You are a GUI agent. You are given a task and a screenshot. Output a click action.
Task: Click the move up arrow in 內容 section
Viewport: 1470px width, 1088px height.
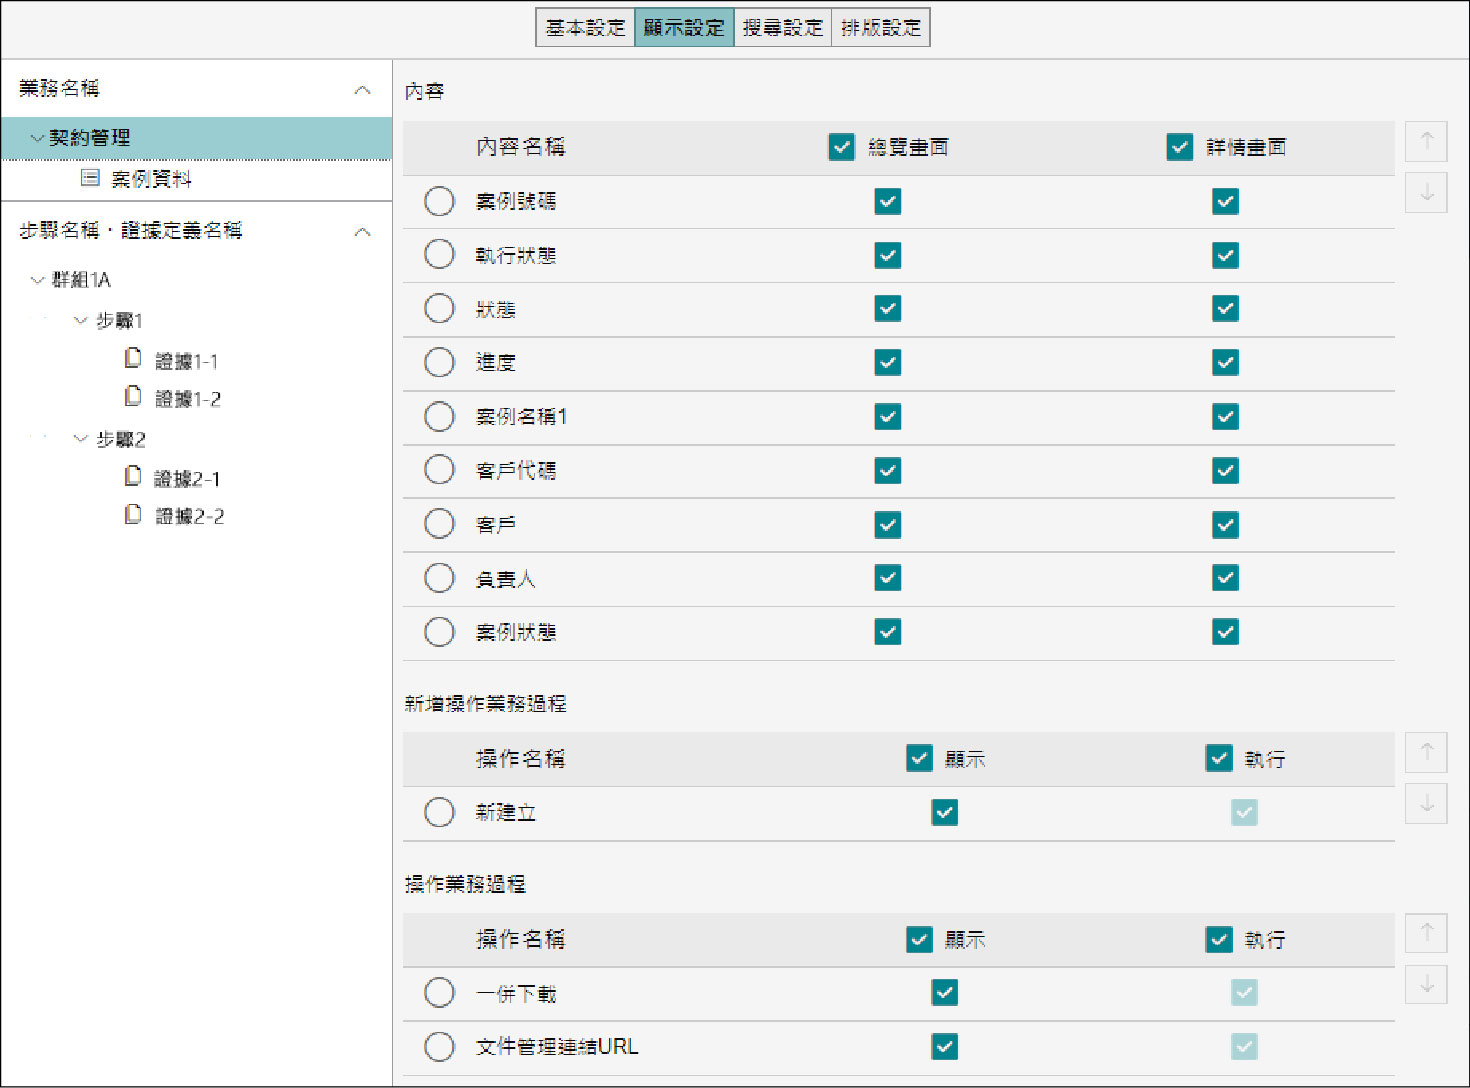(1426, 141)
